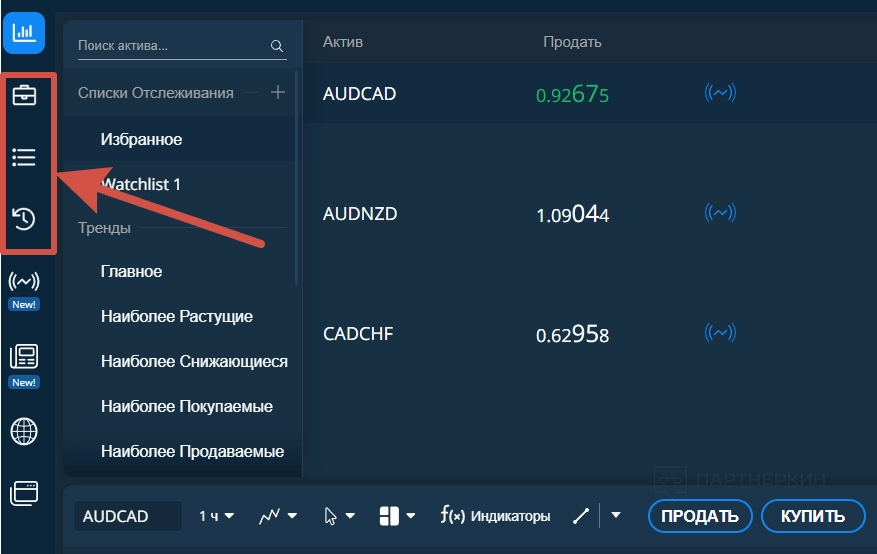Screen dimensions: 877x554
Task: Select the AUDNZD asset row name
Action: point(360,214)
